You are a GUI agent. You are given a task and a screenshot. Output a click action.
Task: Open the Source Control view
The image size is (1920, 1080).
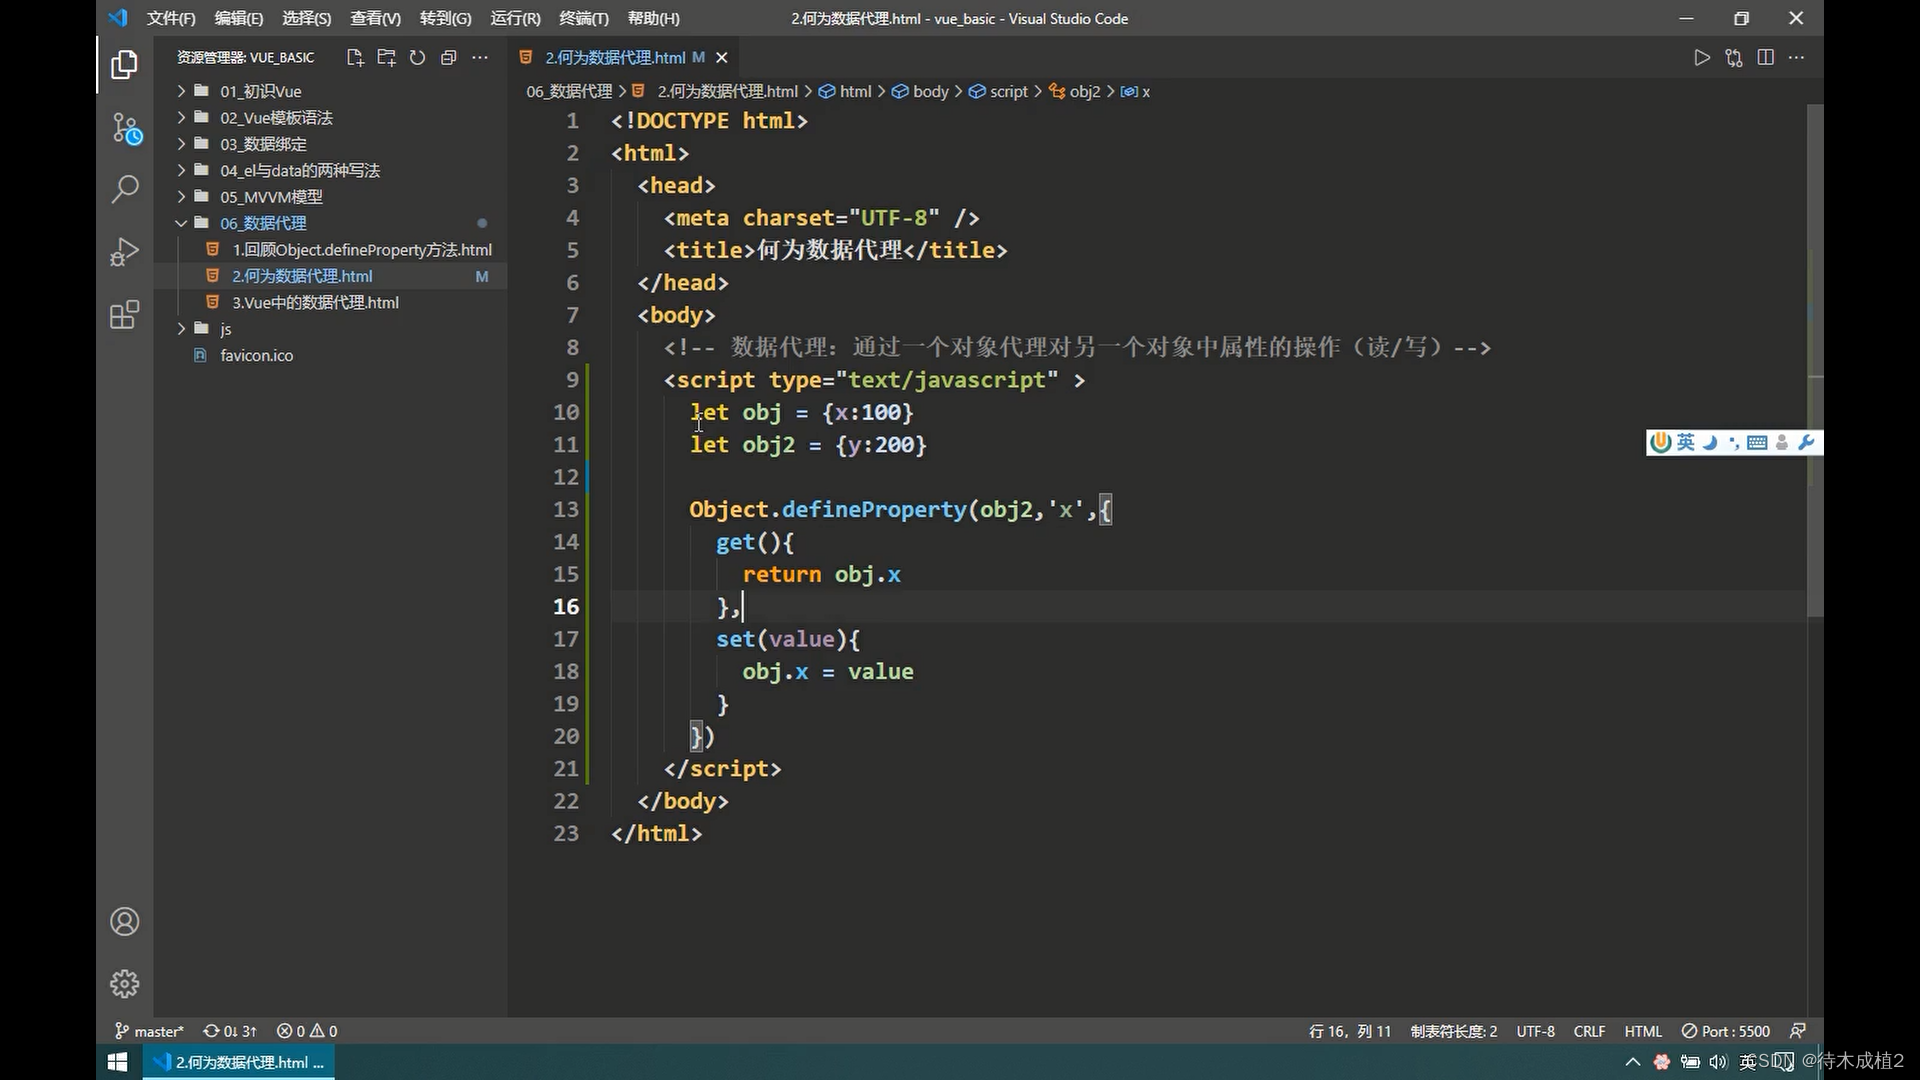(x=126, y=128)
